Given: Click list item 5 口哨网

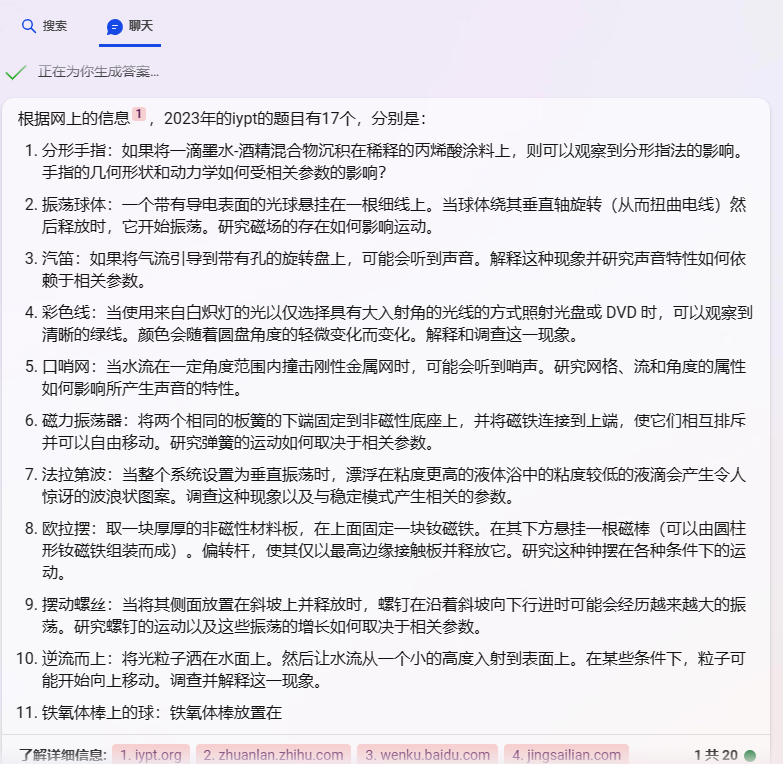Looking at the screenshot, I should [x=386, y=378].
